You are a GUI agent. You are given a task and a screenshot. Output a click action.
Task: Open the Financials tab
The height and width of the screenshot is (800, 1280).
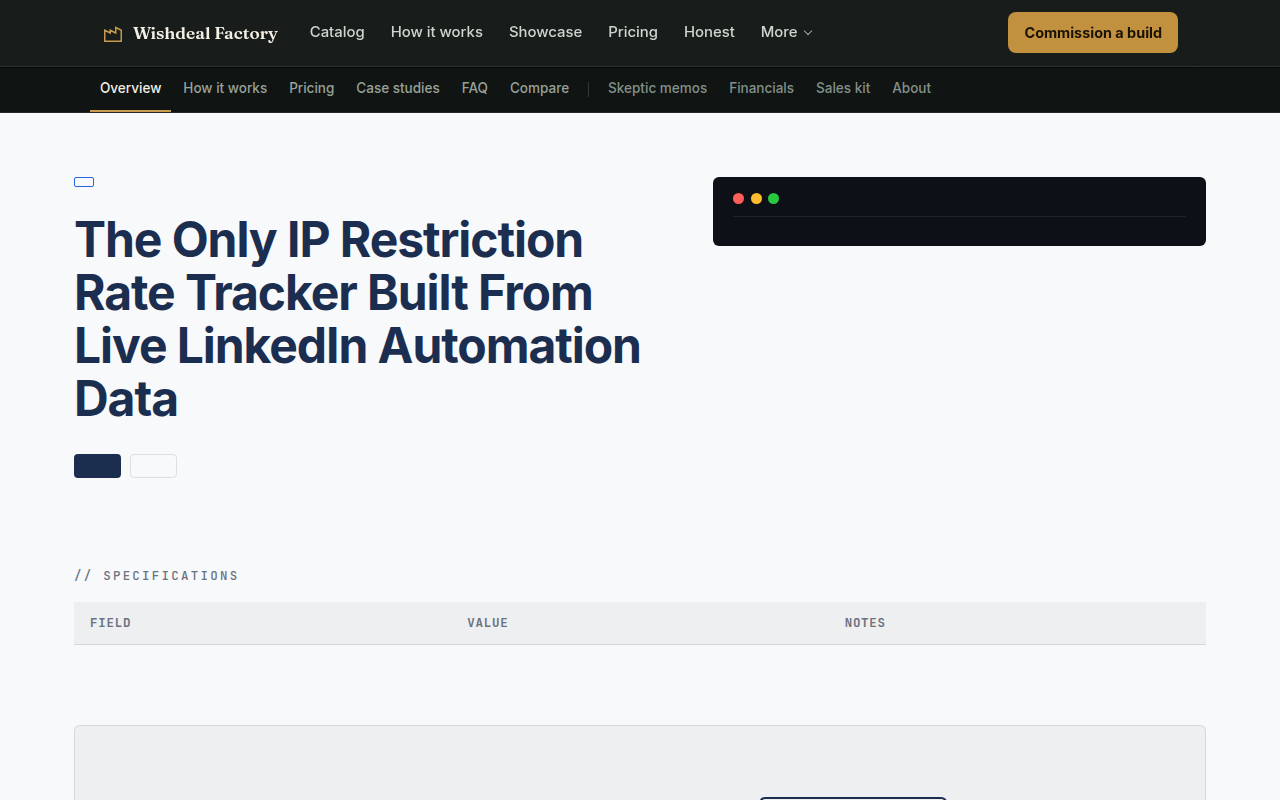pyautogui.click(x=761, y=88)
